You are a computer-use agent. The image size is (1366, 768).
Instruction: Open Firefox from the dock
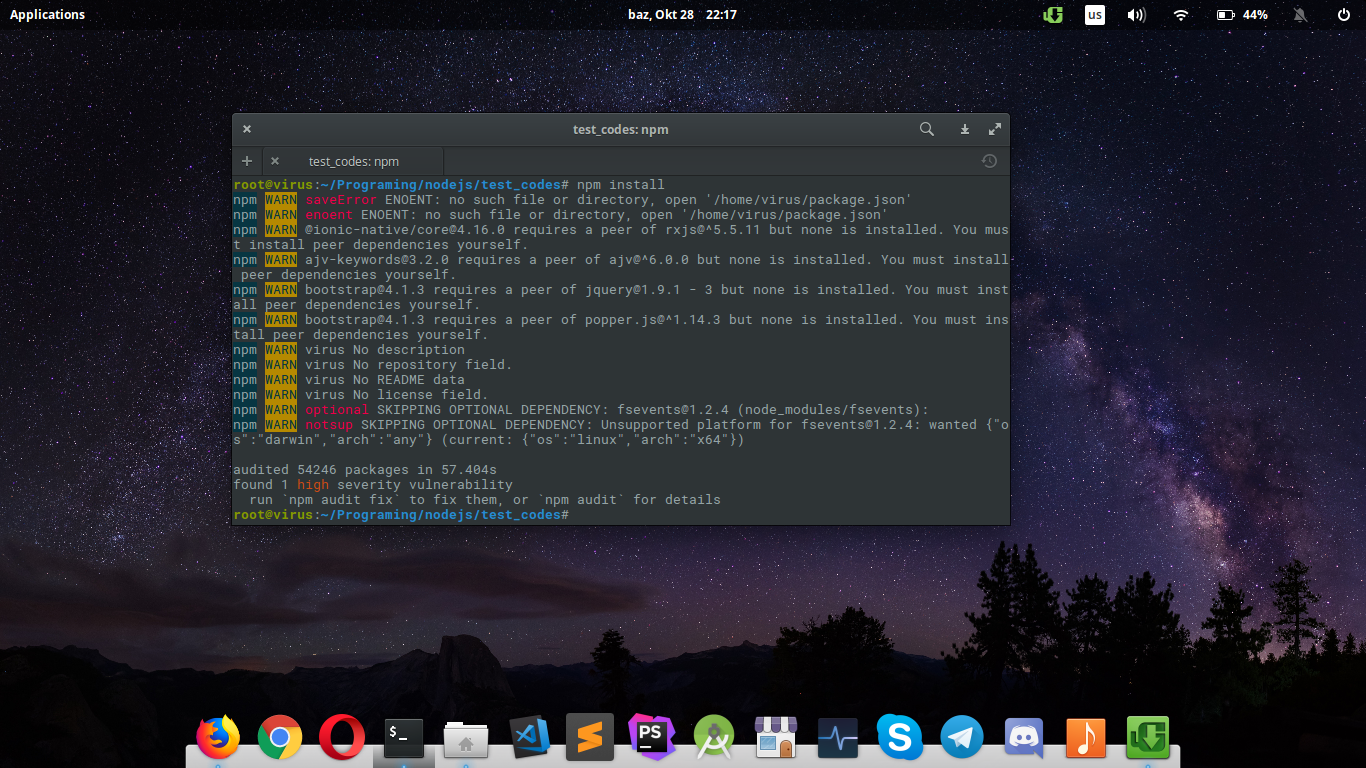pos(218,738)
